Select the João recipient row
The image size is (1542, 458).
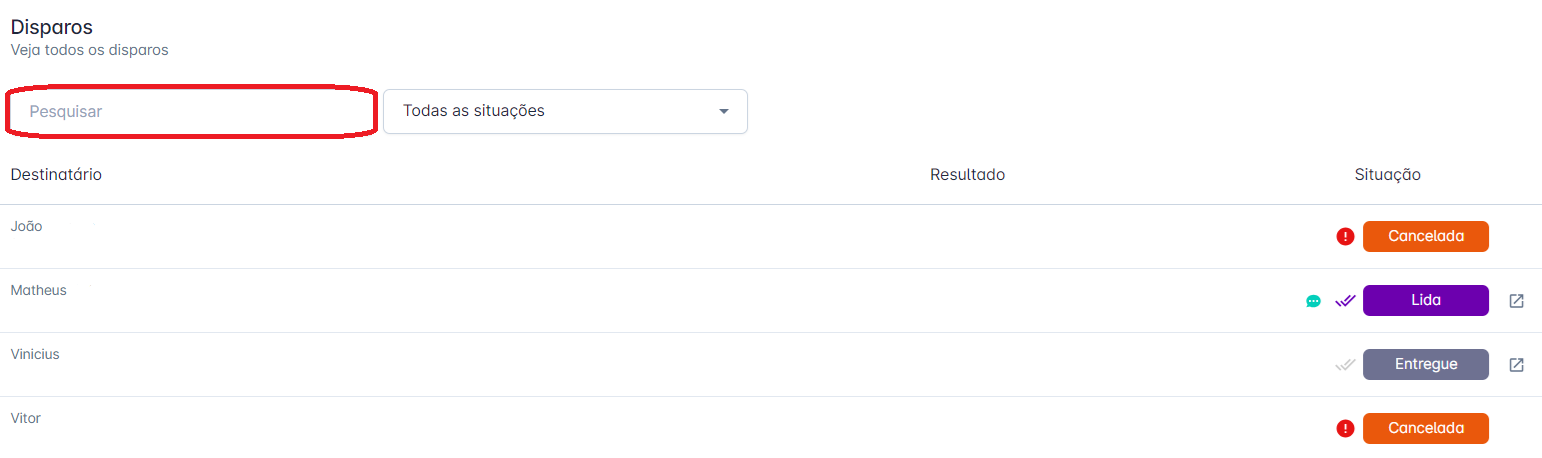point(27,227)
